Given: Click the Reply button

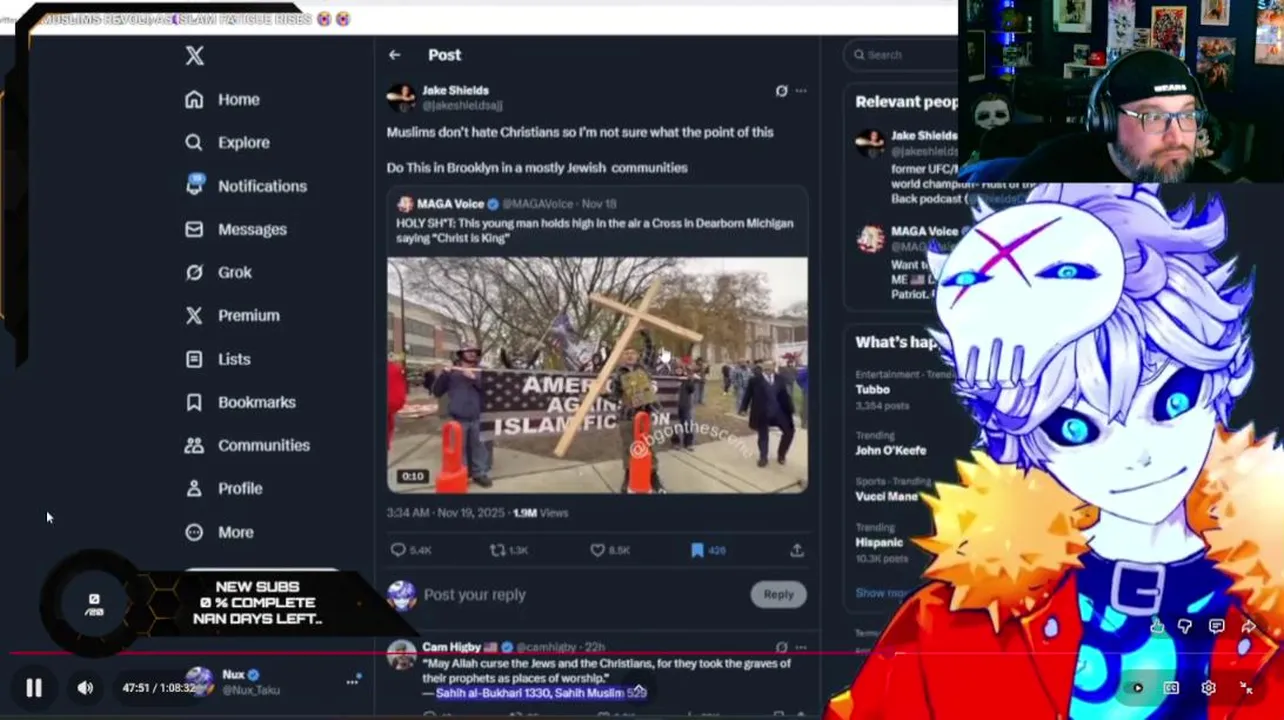Looking at the screenshot, I should click(778, 594).
